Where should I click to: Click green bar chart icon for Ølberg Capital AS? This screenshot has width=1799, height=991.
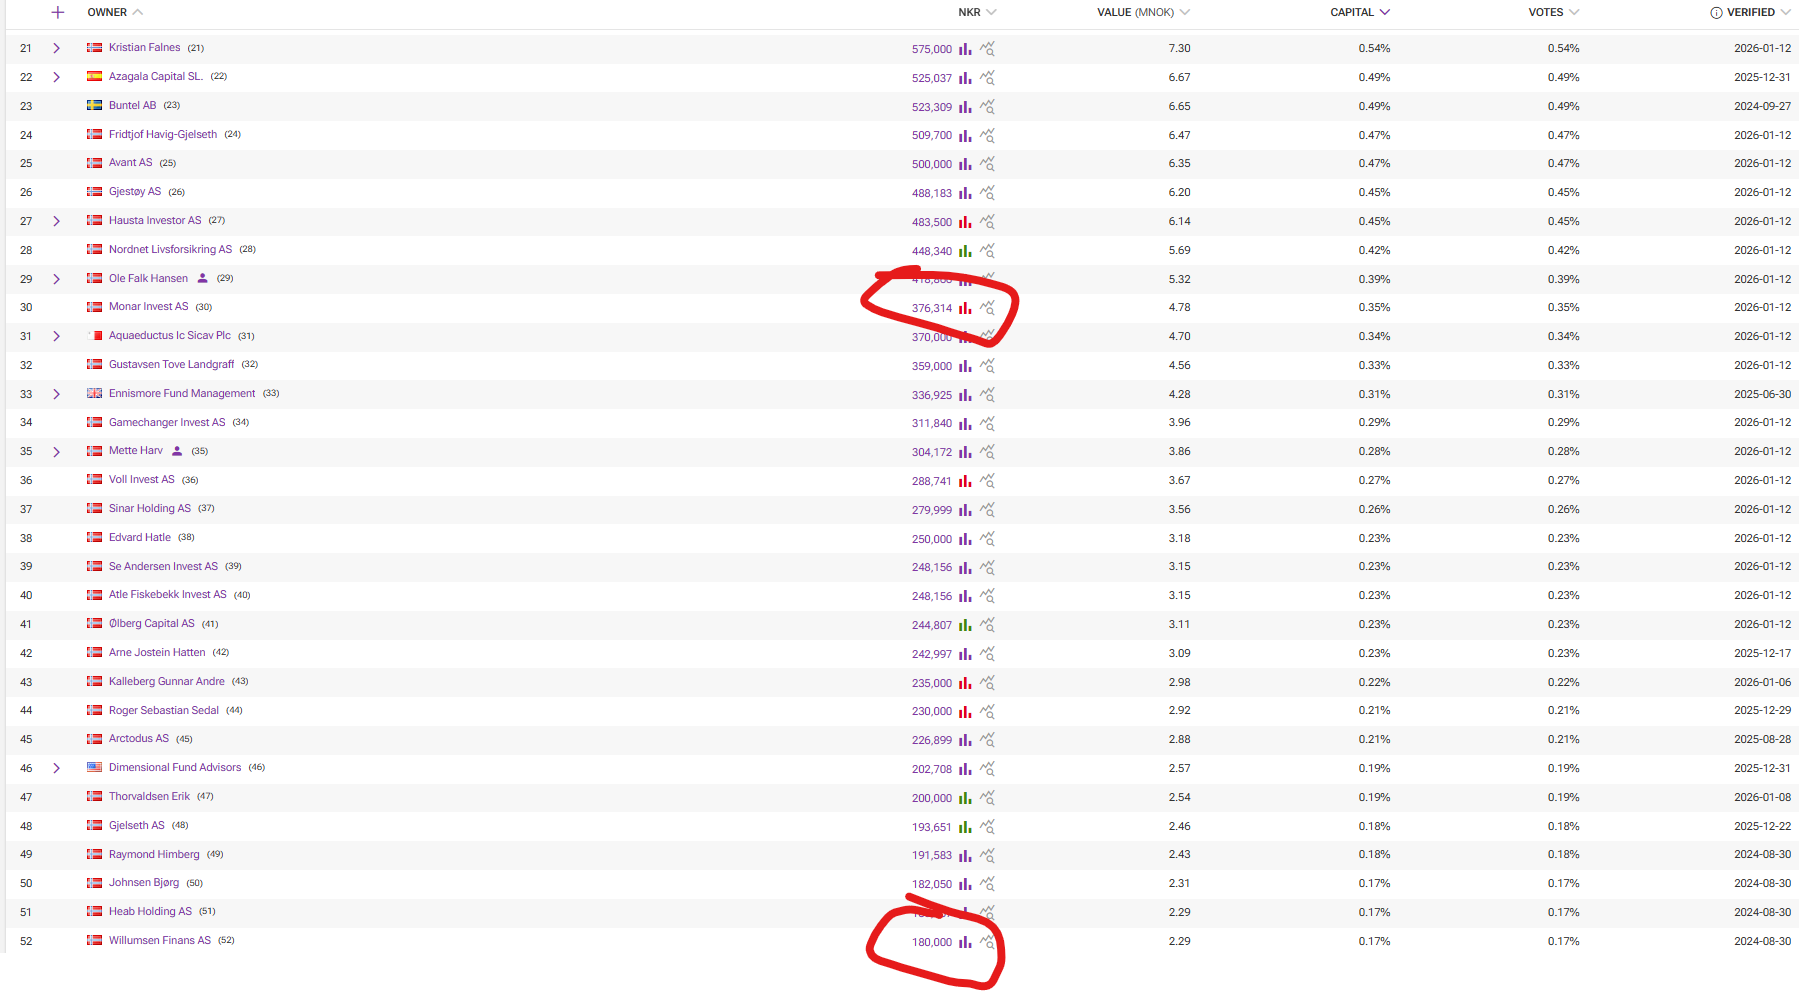(965, 625)
